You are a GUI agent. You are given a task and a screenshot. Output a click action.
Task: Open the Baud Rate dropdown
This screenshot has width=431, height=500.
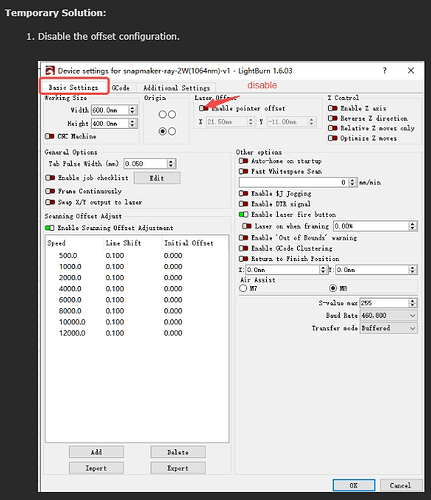(388, 315)
